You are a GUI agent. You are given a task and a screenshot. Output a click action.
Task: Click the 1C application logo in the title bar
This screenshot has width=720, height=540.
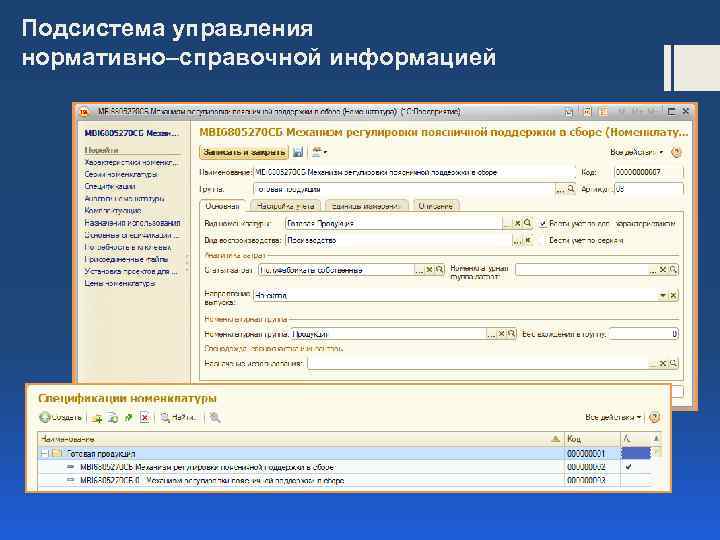tap(84, 112)
